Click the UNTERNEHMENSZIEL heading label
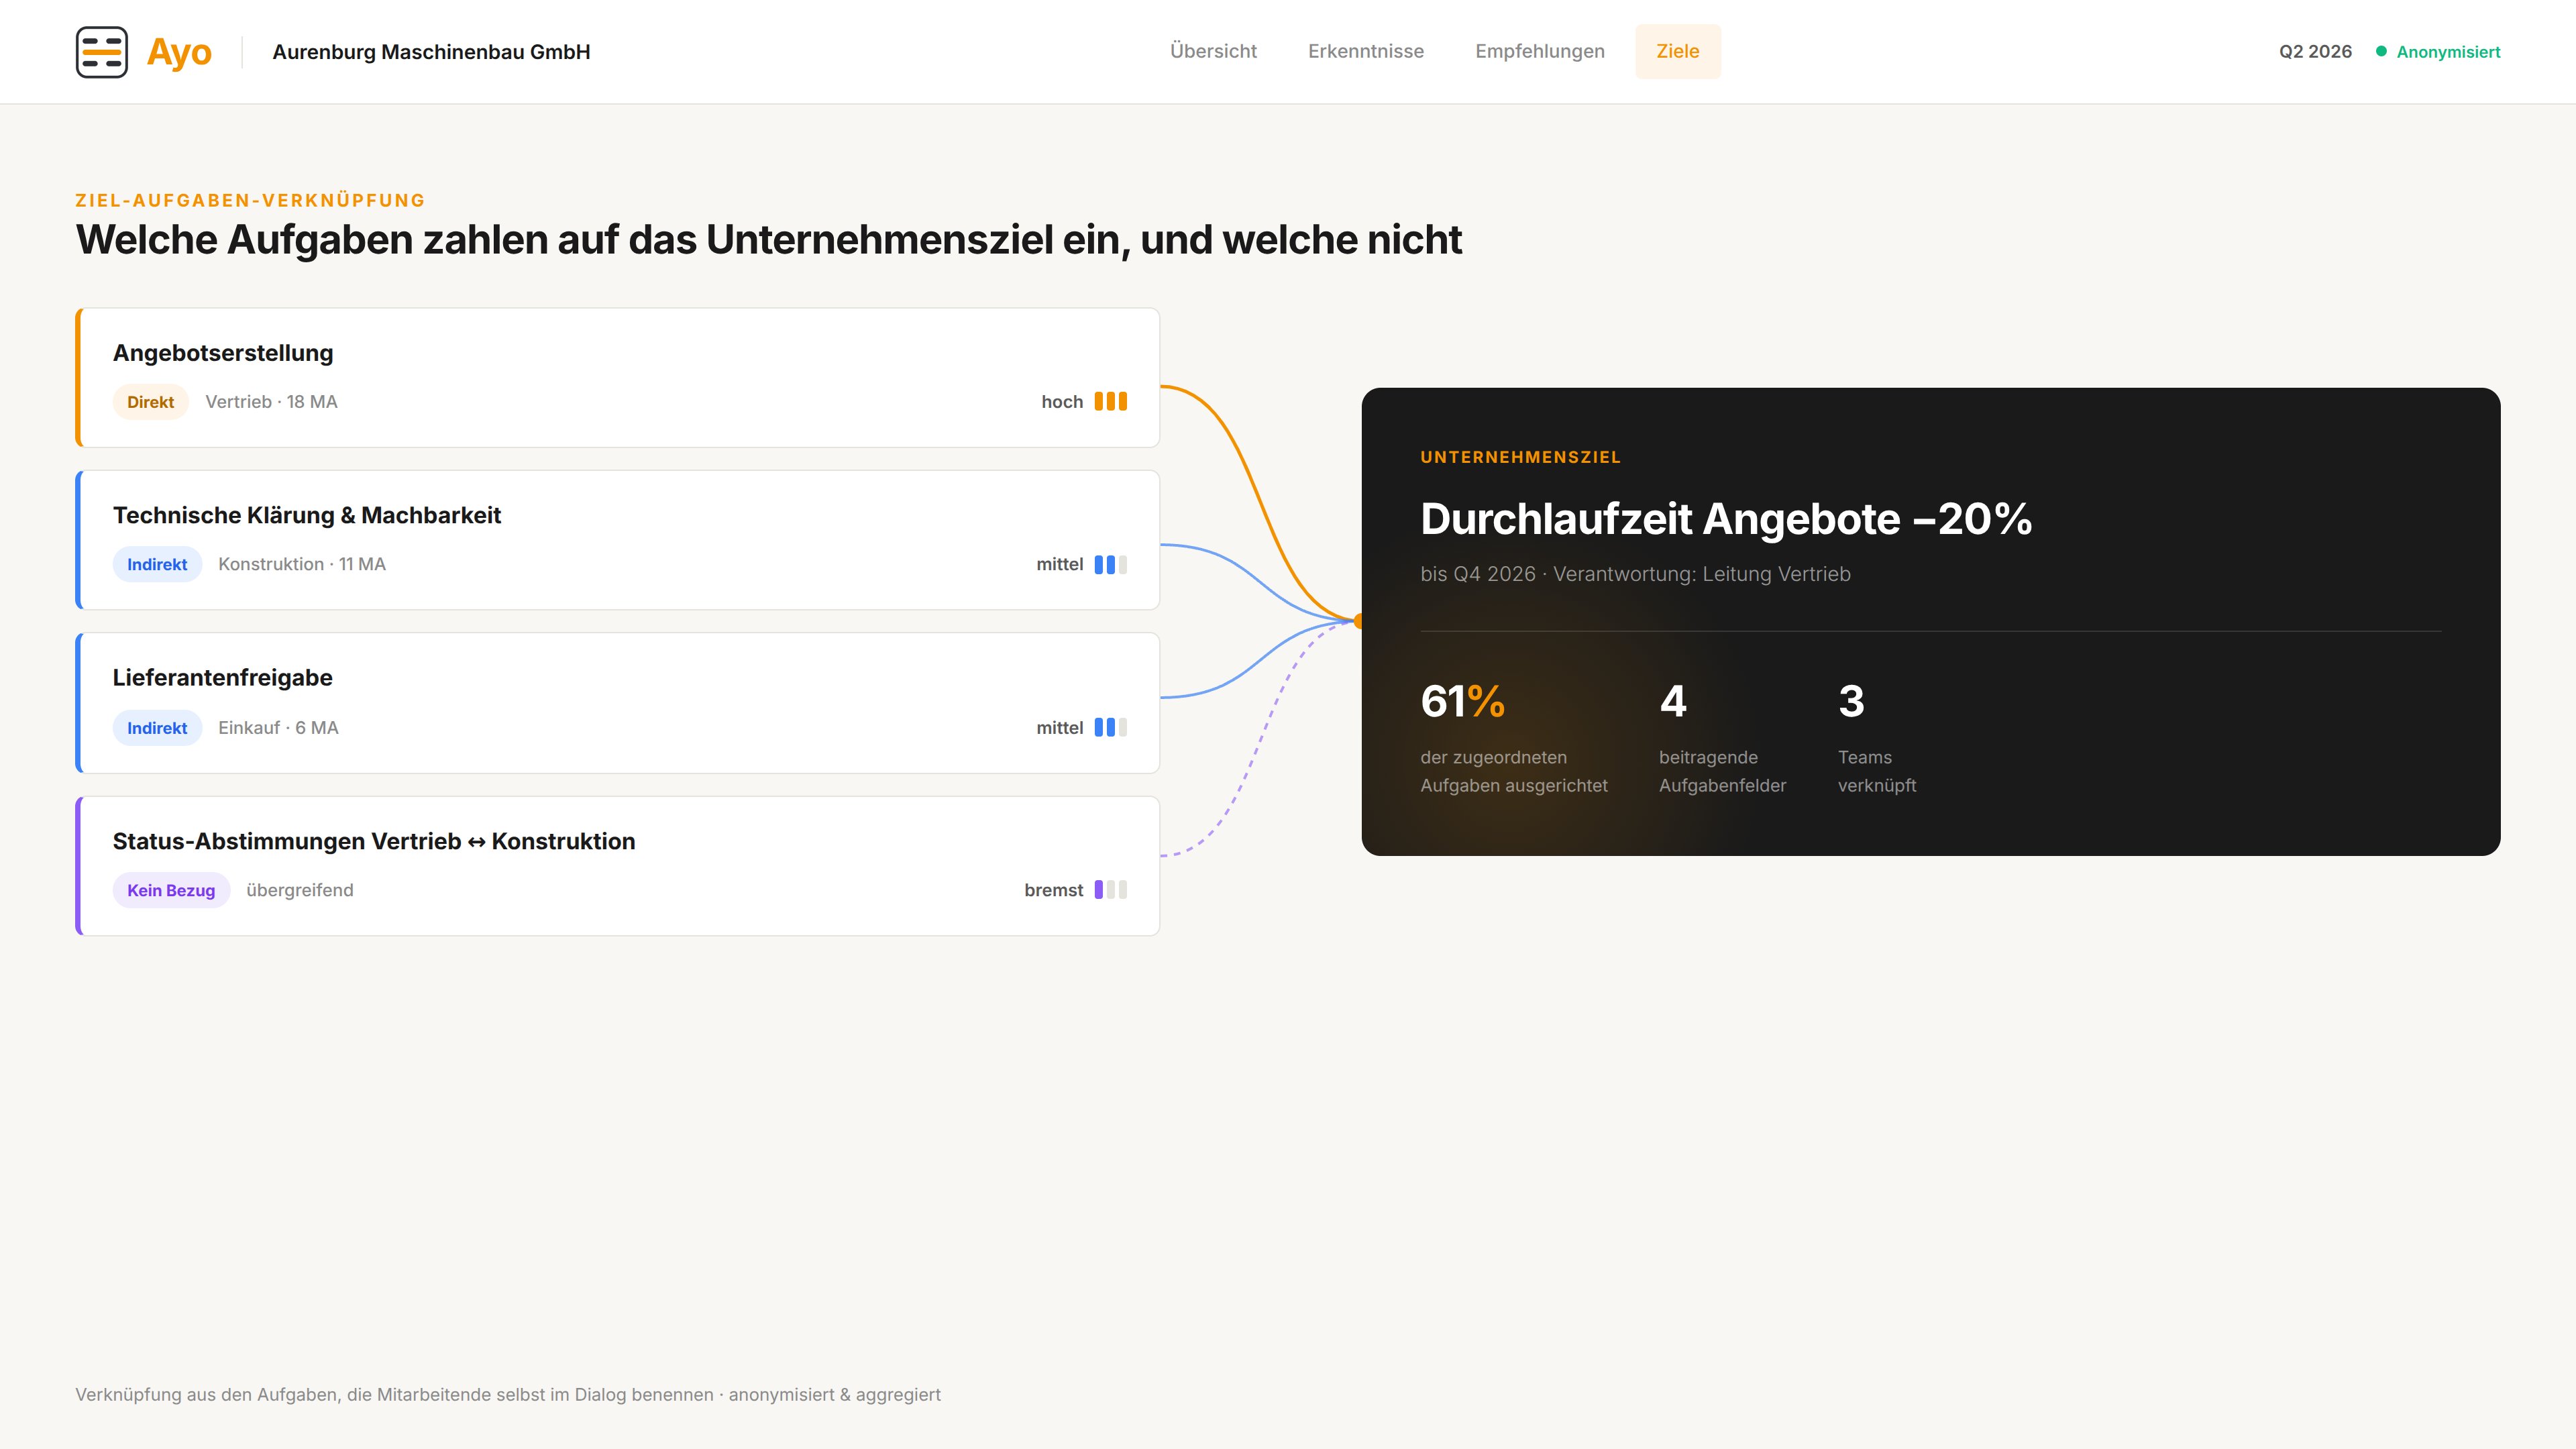Viewport: 2576px width, 1449px height. [x=1520, y=457]
